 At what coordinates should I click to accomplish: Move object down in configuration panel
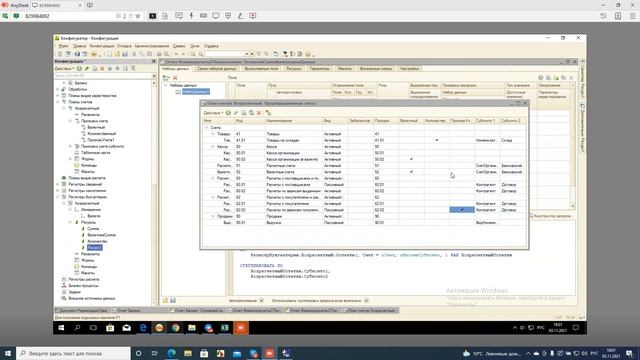coord(118,69)
